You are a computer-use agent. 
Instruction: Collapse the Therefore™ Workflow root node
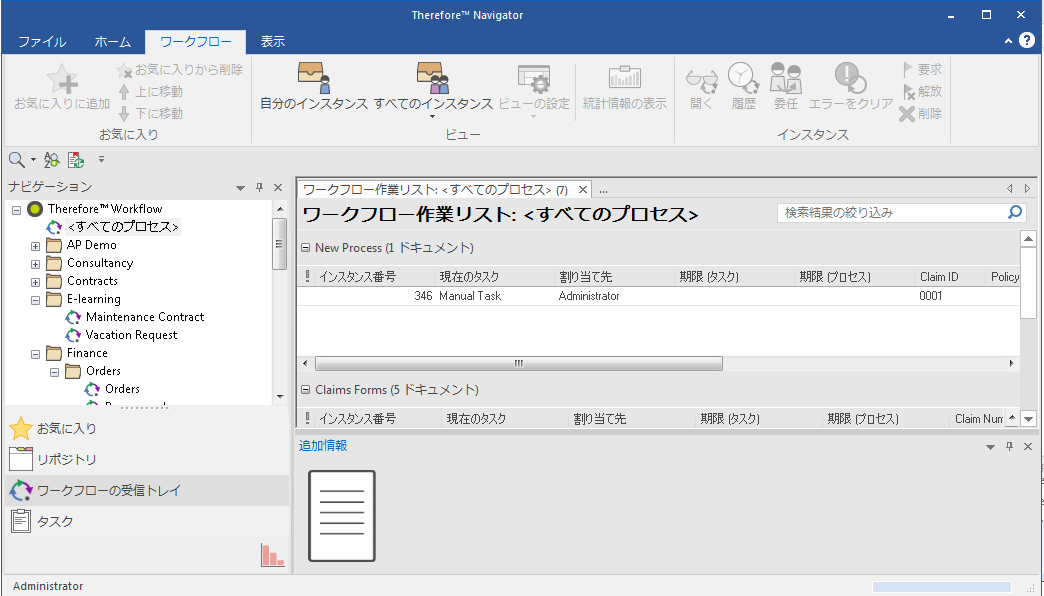(17, 209)
